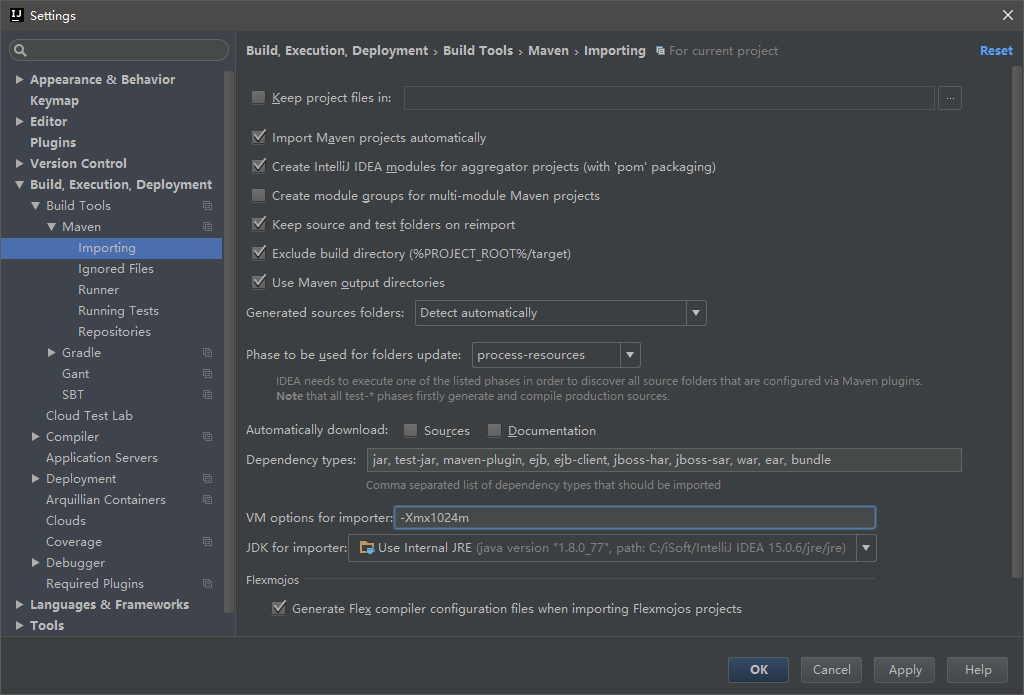The image size is (1024, 695).
Task: Click the settings tree vertical scrollbar
Action: [229, 342]
